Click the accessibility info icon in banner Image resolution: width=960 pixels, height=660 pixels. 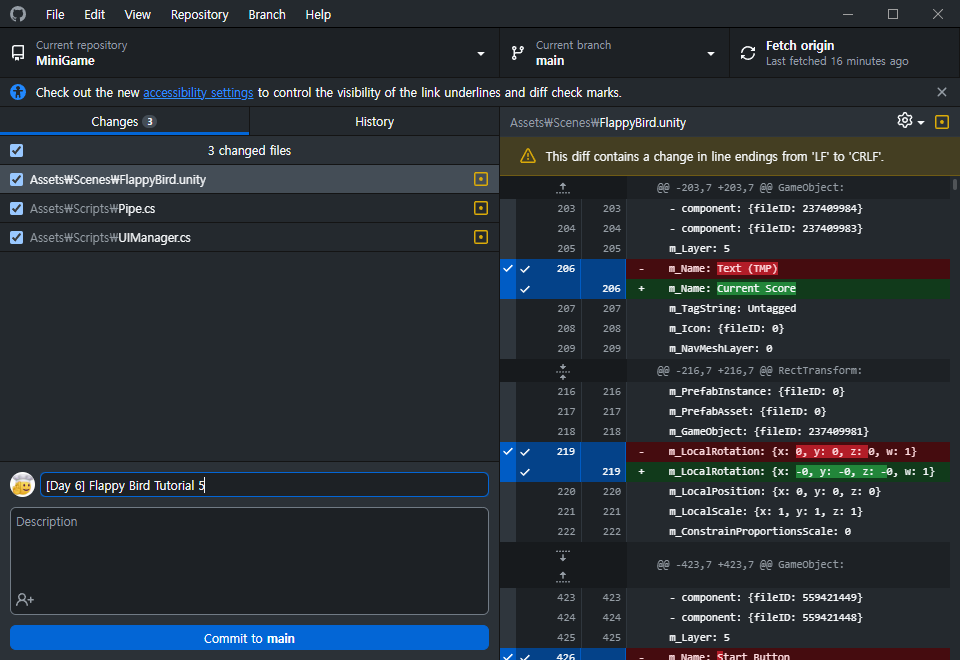18,92
